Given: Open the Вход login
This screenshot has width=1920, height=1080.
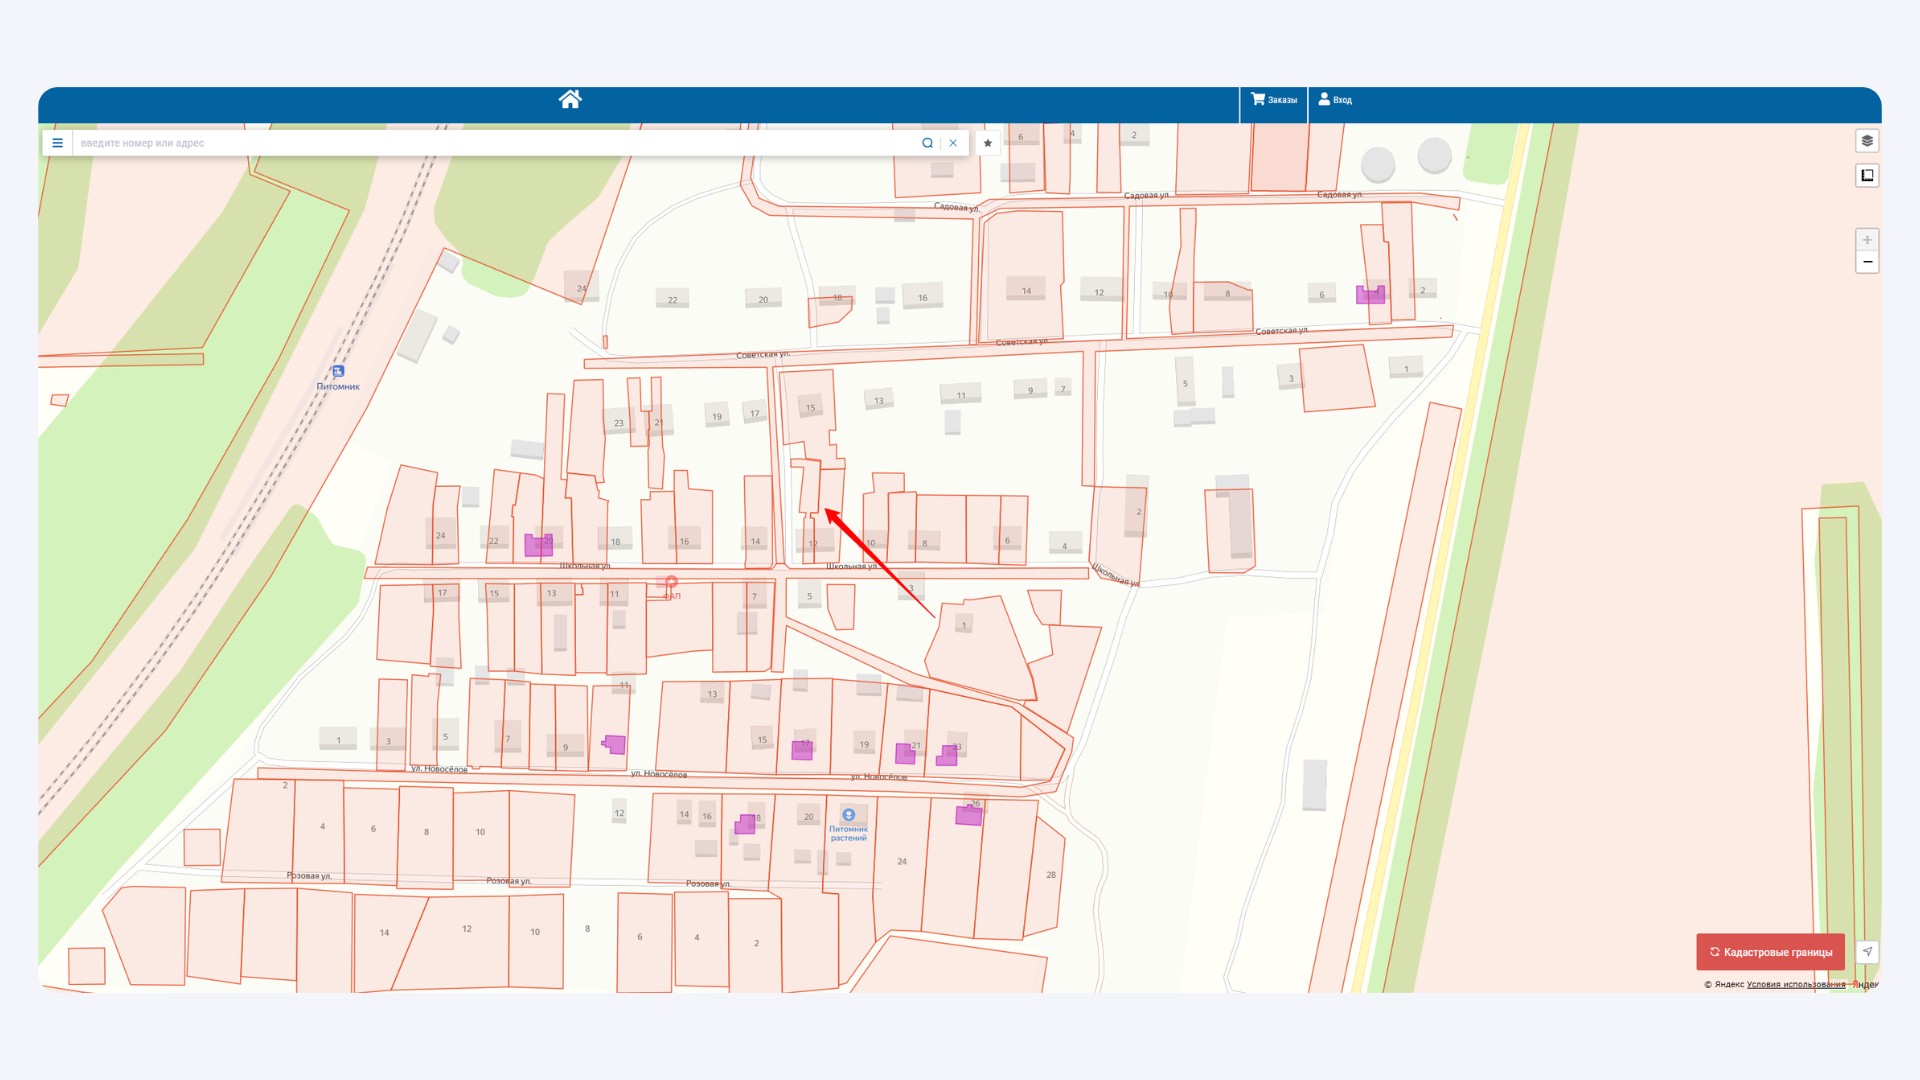Looking at the screenshot, I should click(x=1335, y=100).
